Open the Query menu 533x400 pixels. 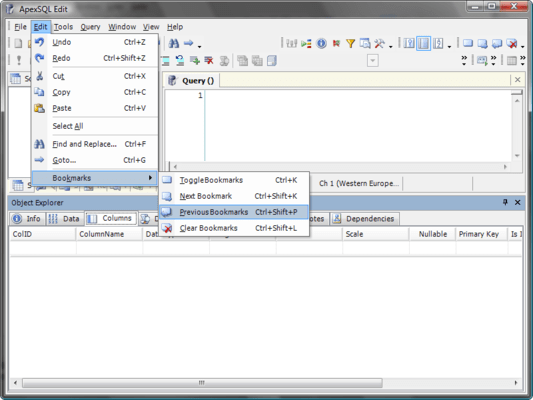[x=90, y=27]
